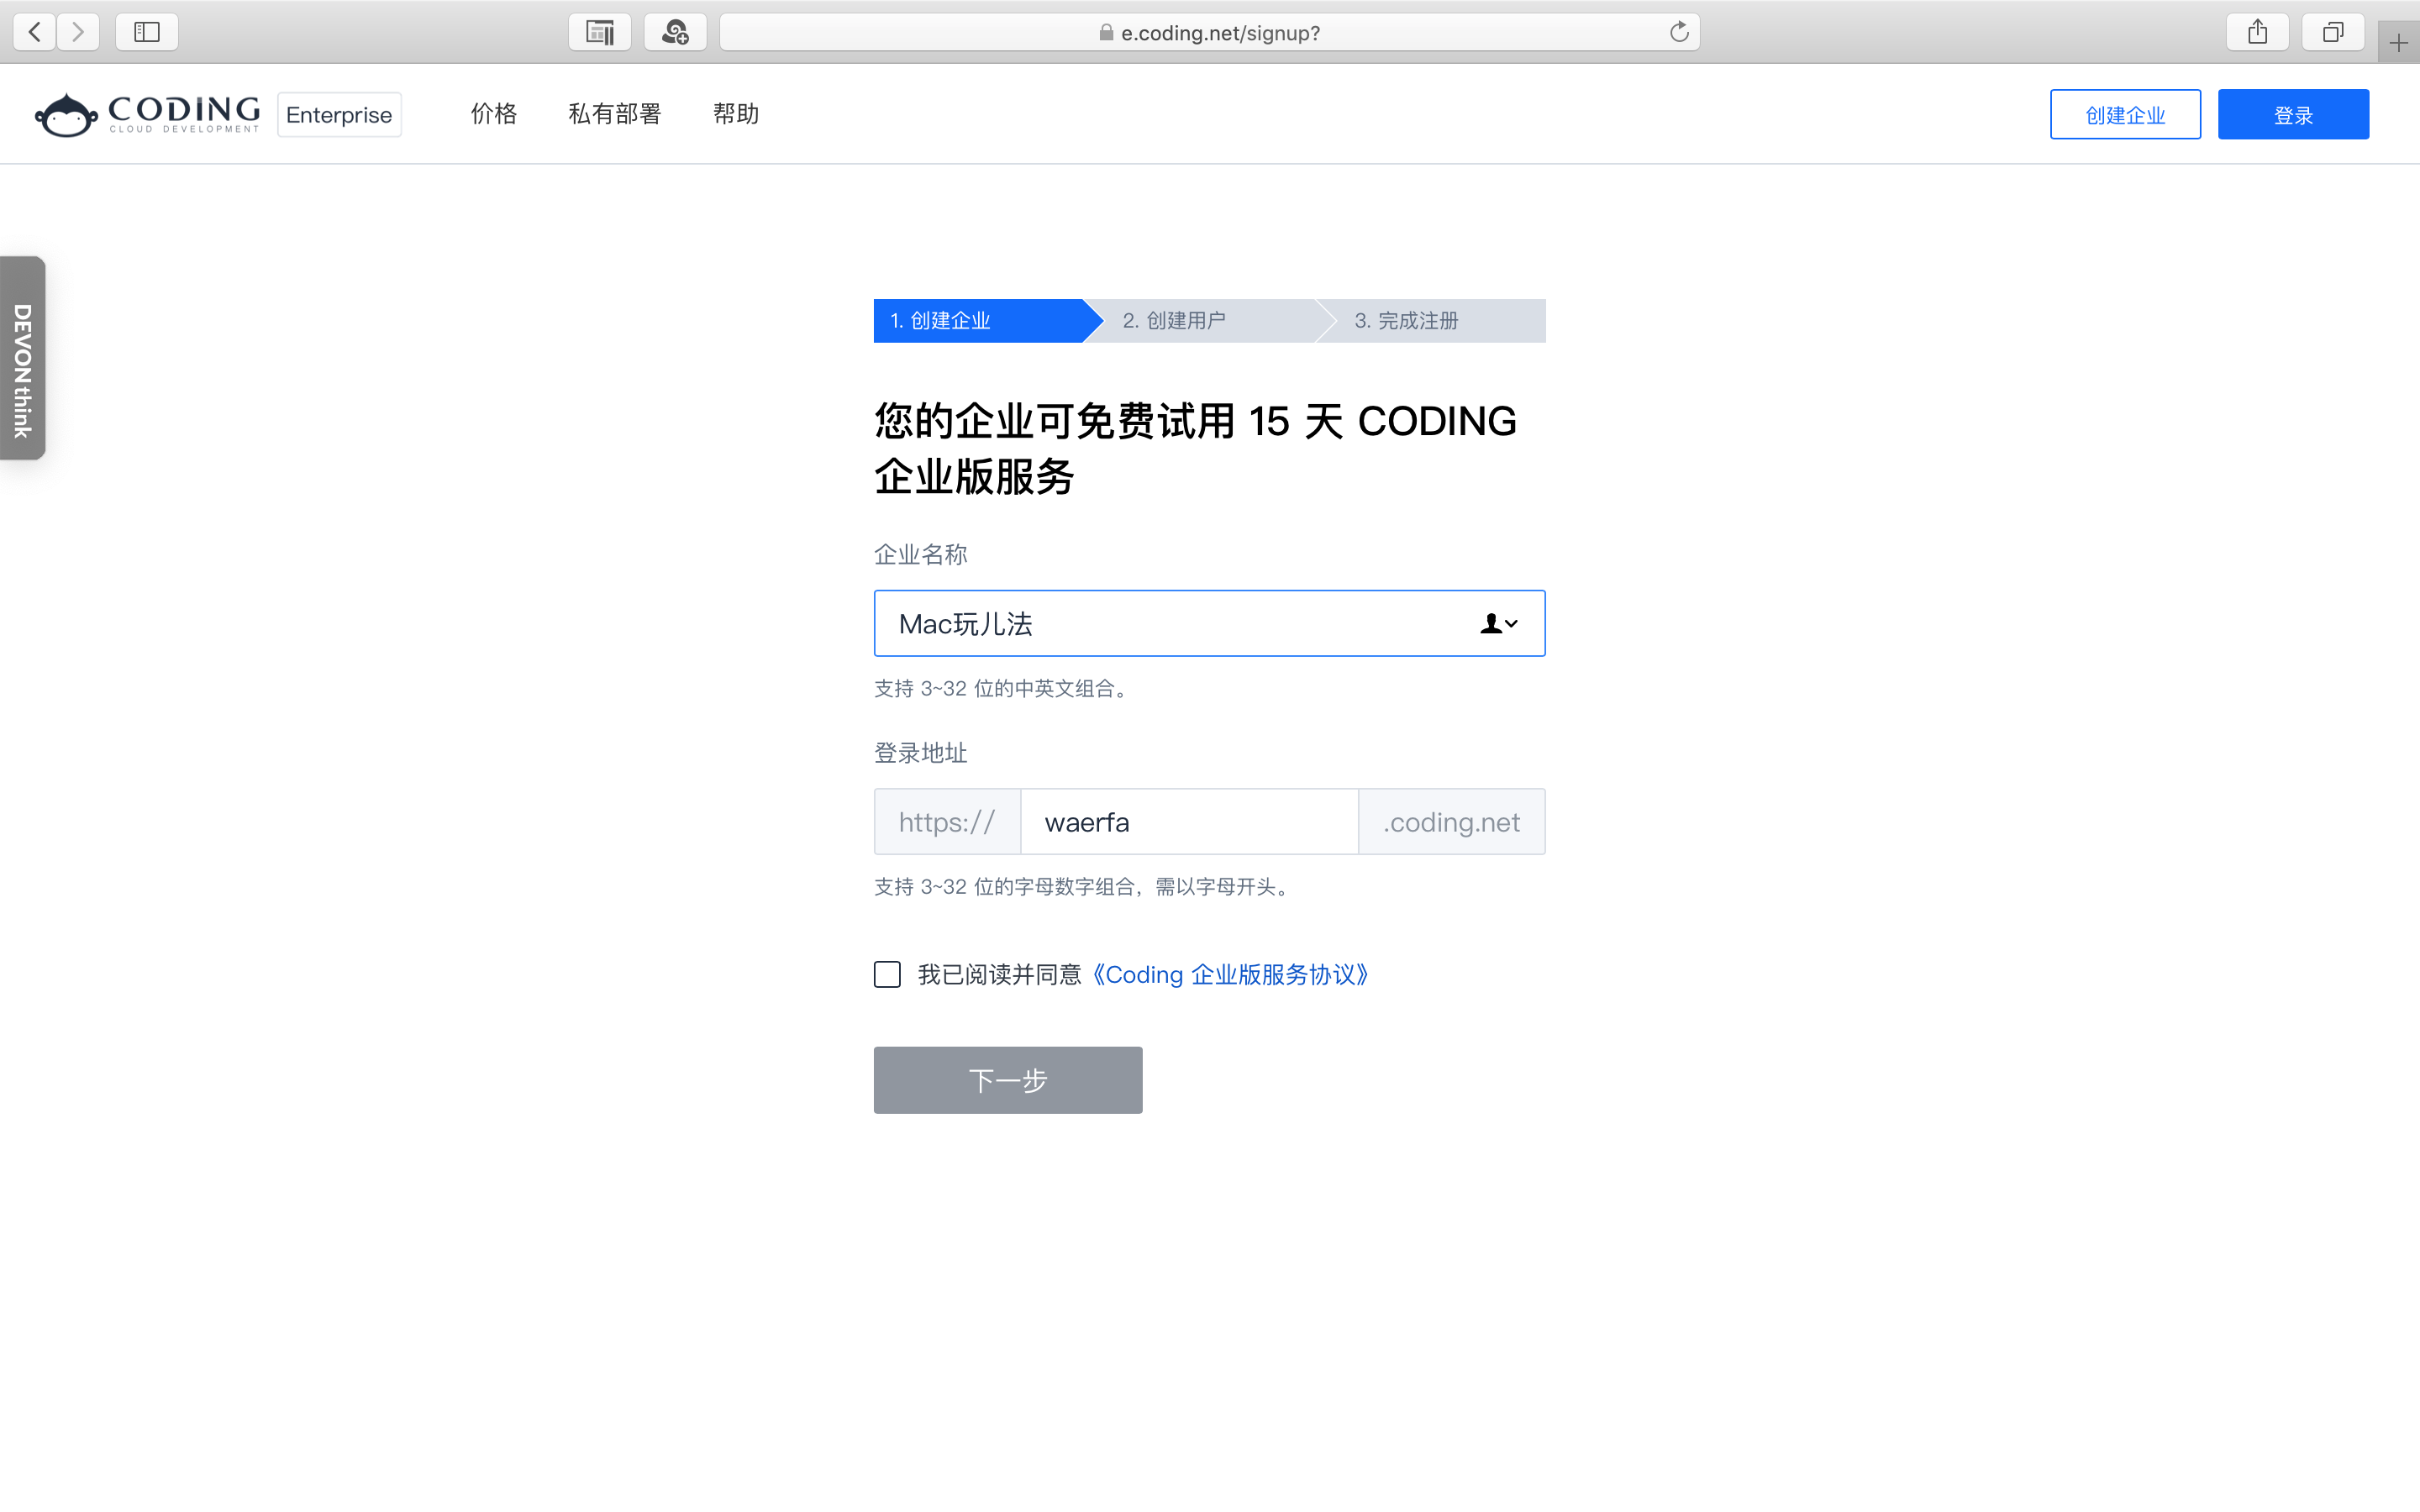
Task: Click the 创建企业 button in the header
Action: [x=2125, y=114]
